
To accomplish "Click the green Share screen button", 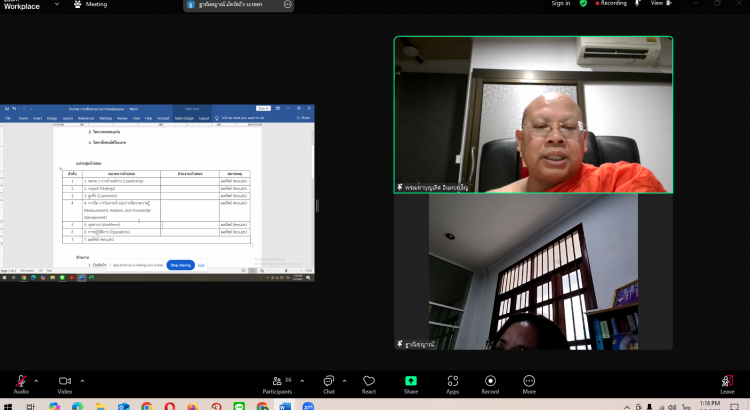I will [x=411, y=384].
